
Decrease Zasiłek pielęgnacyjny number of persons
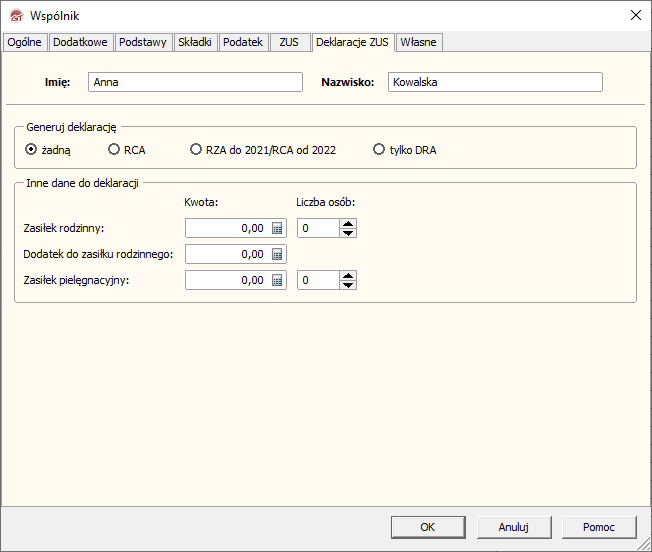click(348, 285)
